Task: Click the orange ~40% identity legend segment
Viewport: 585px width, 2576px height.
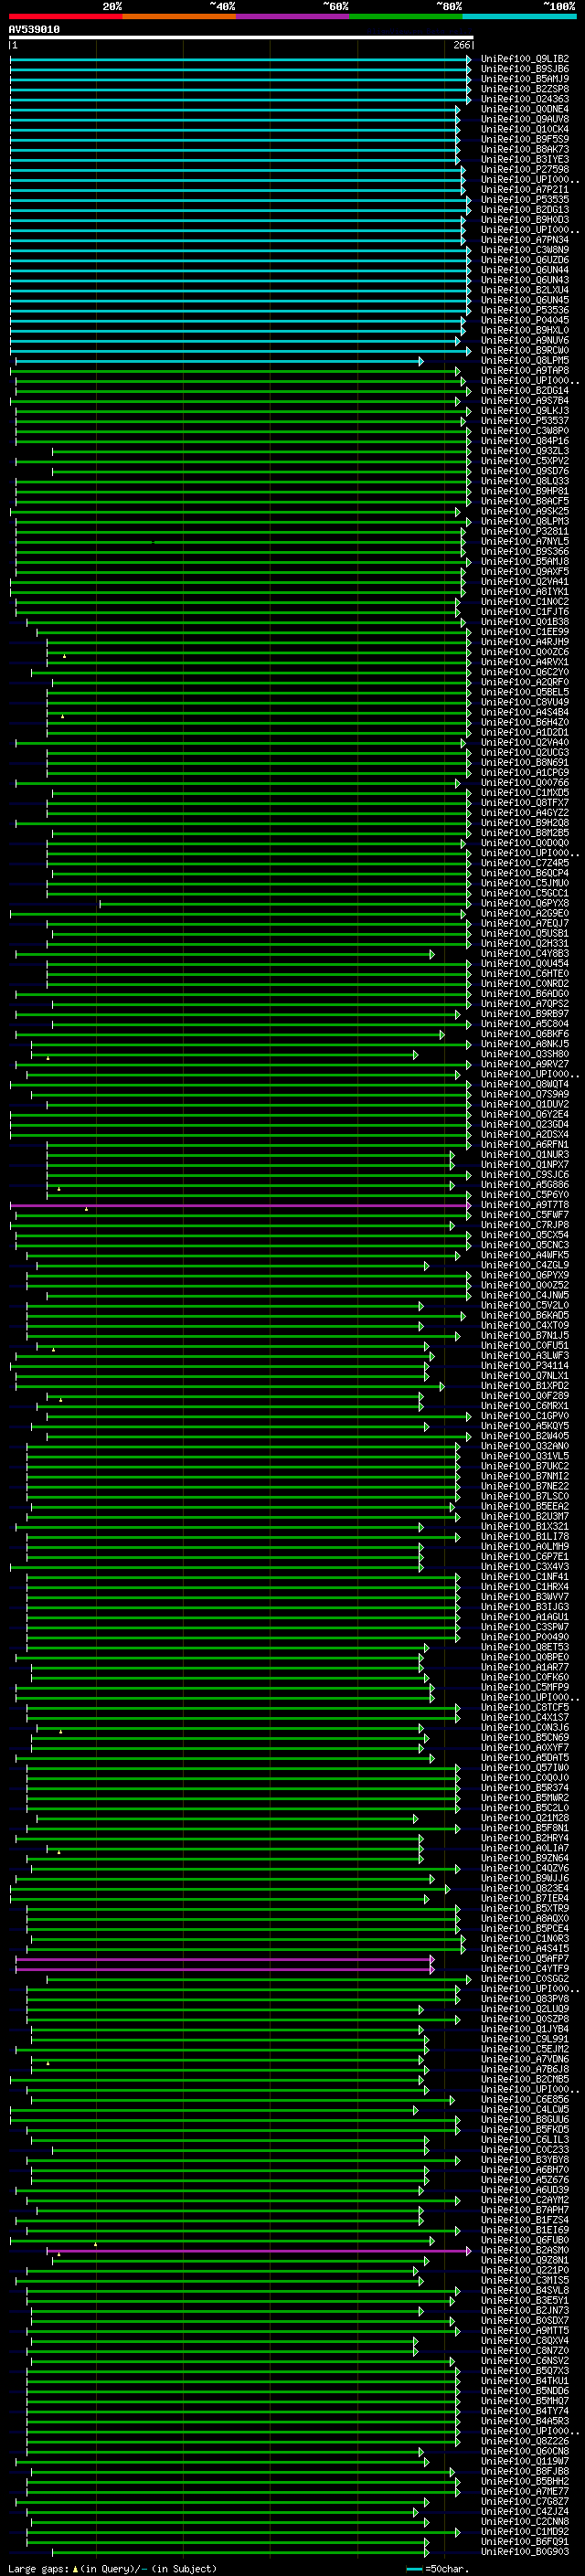Action: (179, 16)
